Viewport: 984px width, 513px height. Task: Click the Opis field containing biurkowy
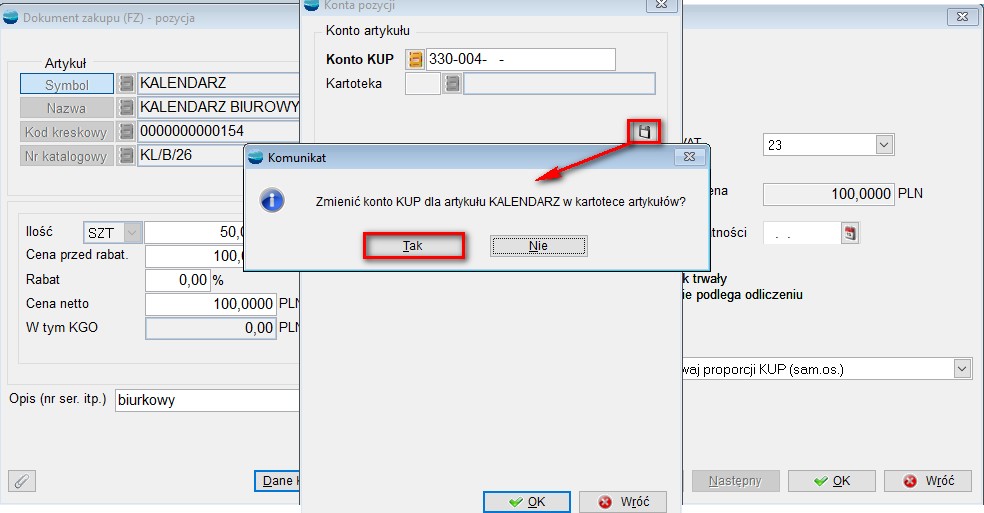207,401
